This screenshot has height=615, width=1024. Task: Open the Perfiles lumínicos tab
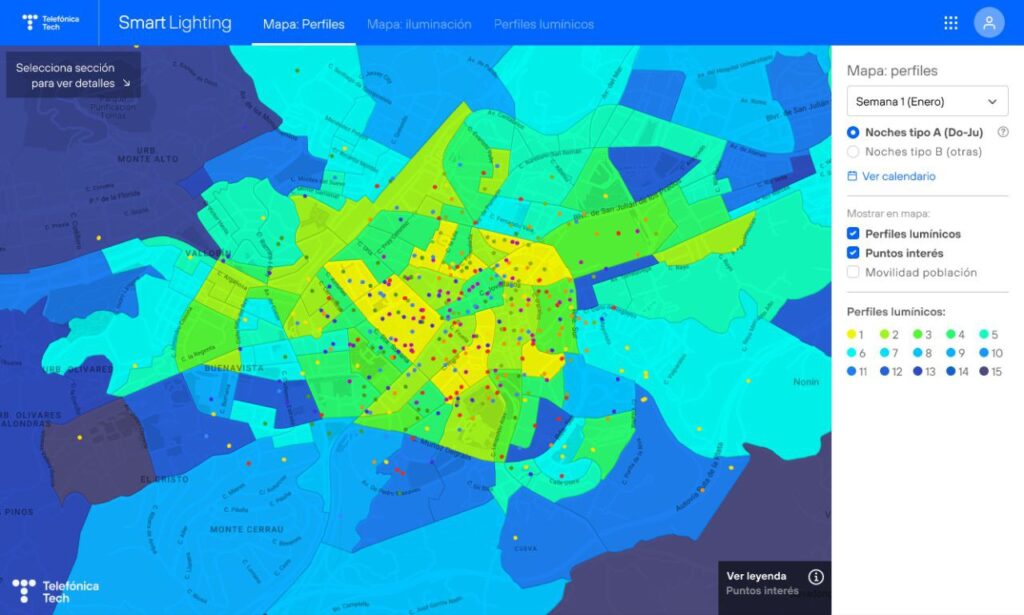click(543, 24)
